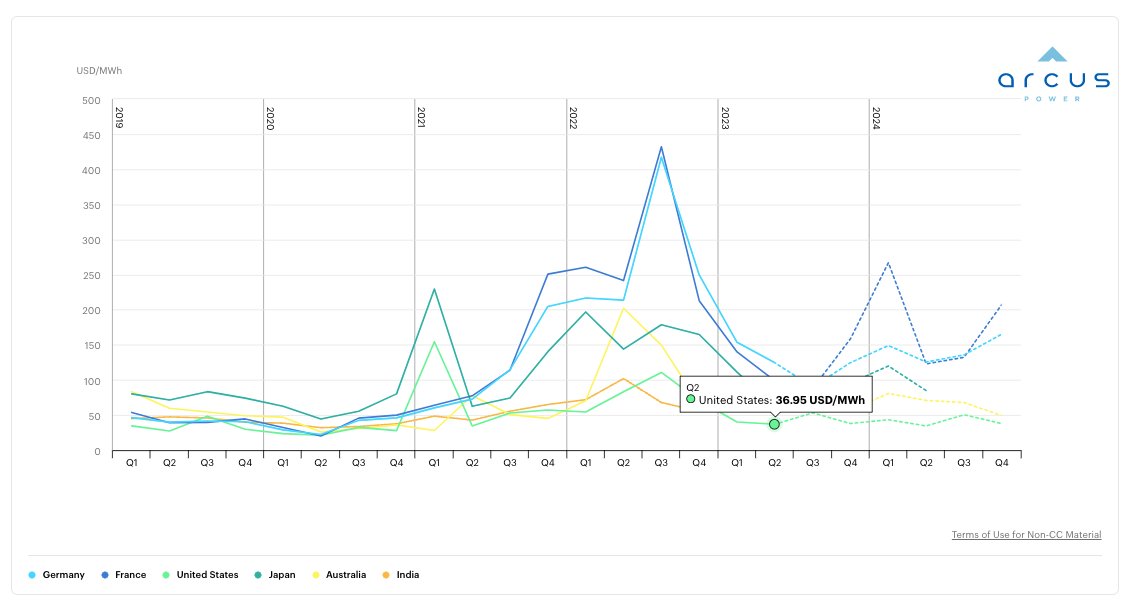Click the United States tooltip value
Viewport: 1128px width, 604px height.
pos(821,399)
